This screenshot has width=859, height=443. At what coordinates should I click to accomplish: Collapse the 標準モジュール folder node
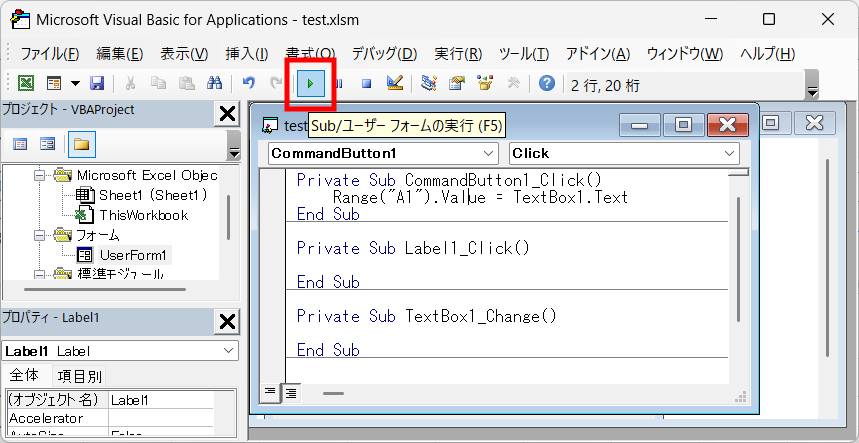tap(39, 274)
